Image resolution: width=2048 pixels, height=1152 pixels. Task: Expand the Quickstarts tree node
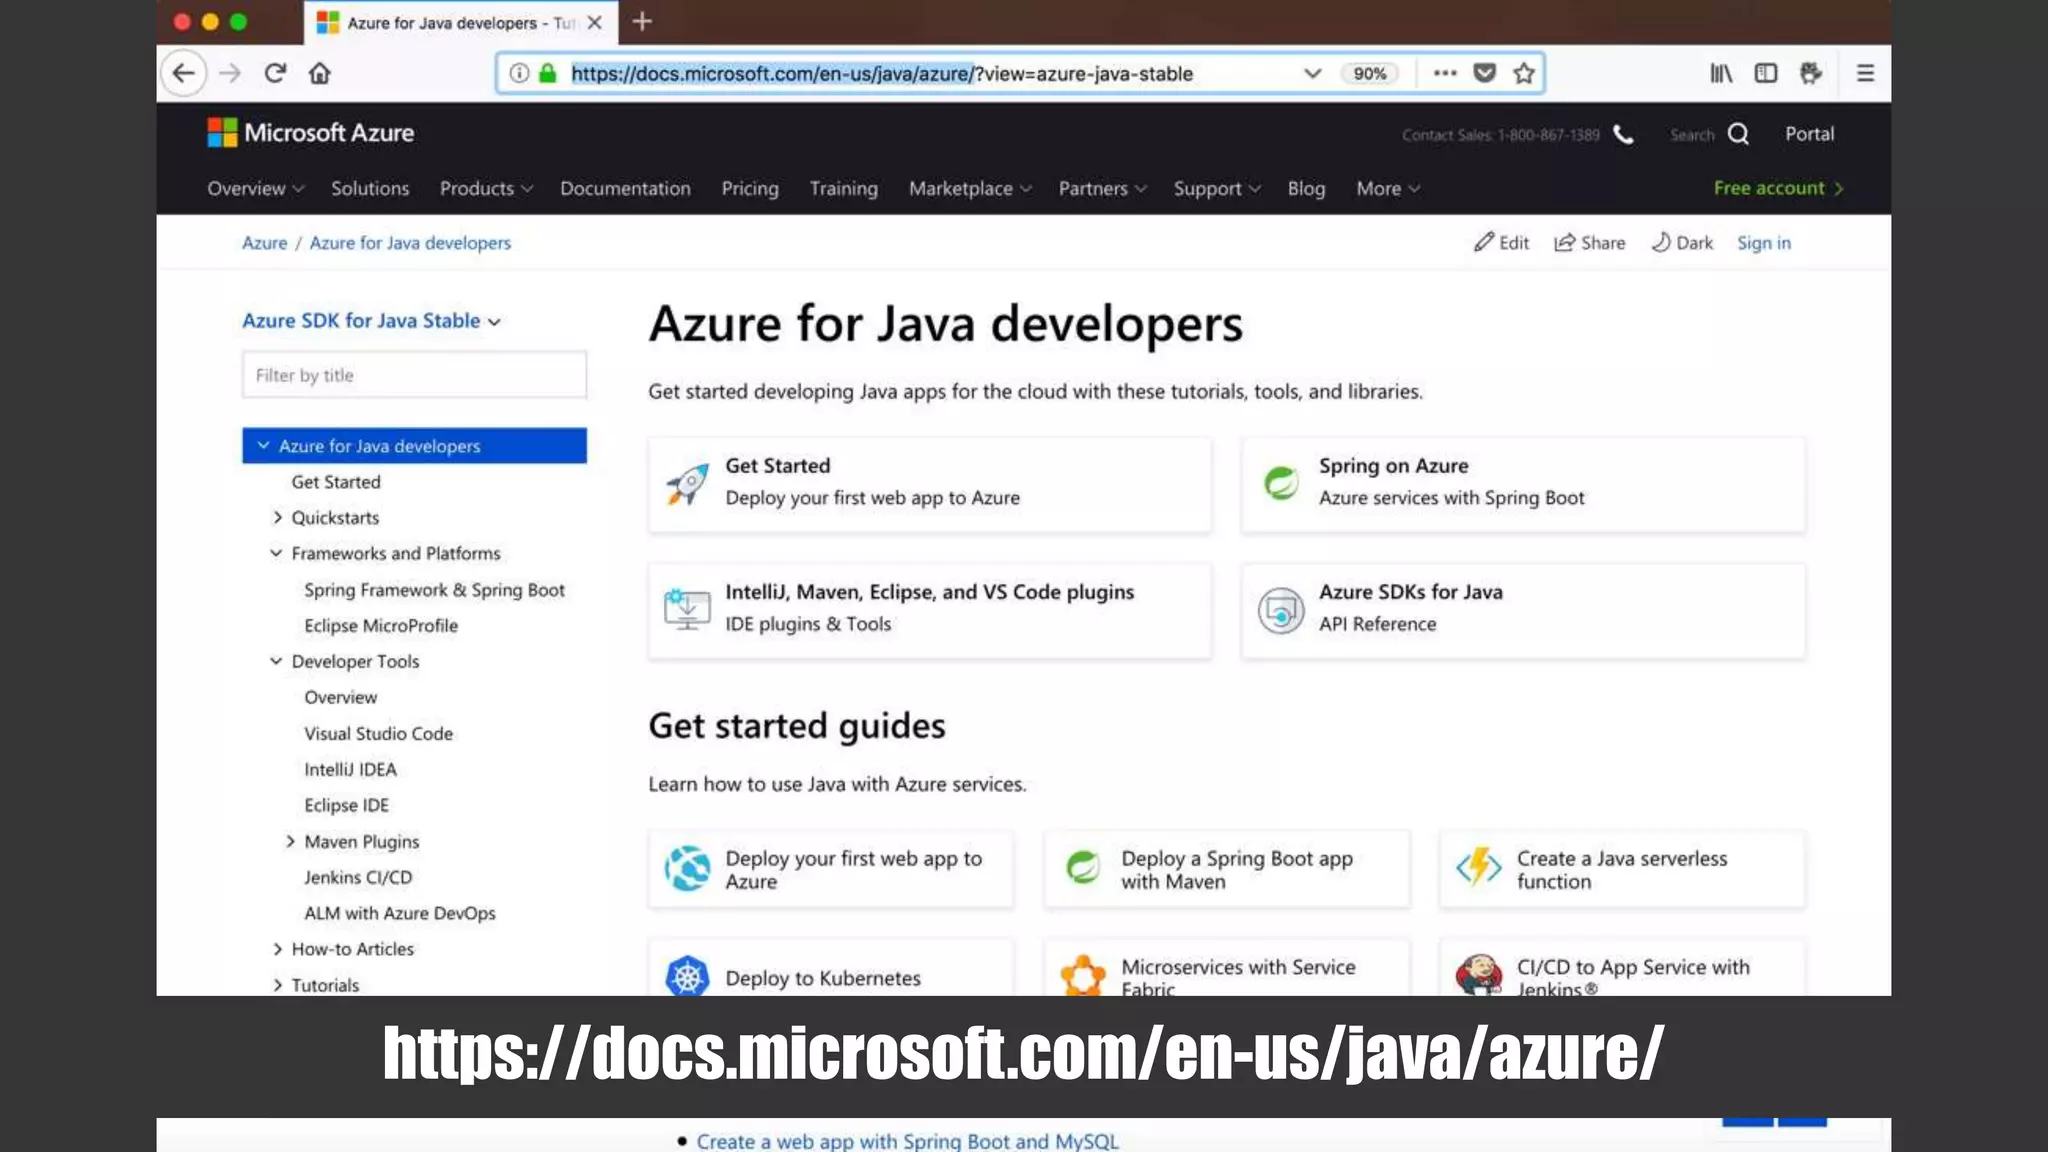coord(278,517)
